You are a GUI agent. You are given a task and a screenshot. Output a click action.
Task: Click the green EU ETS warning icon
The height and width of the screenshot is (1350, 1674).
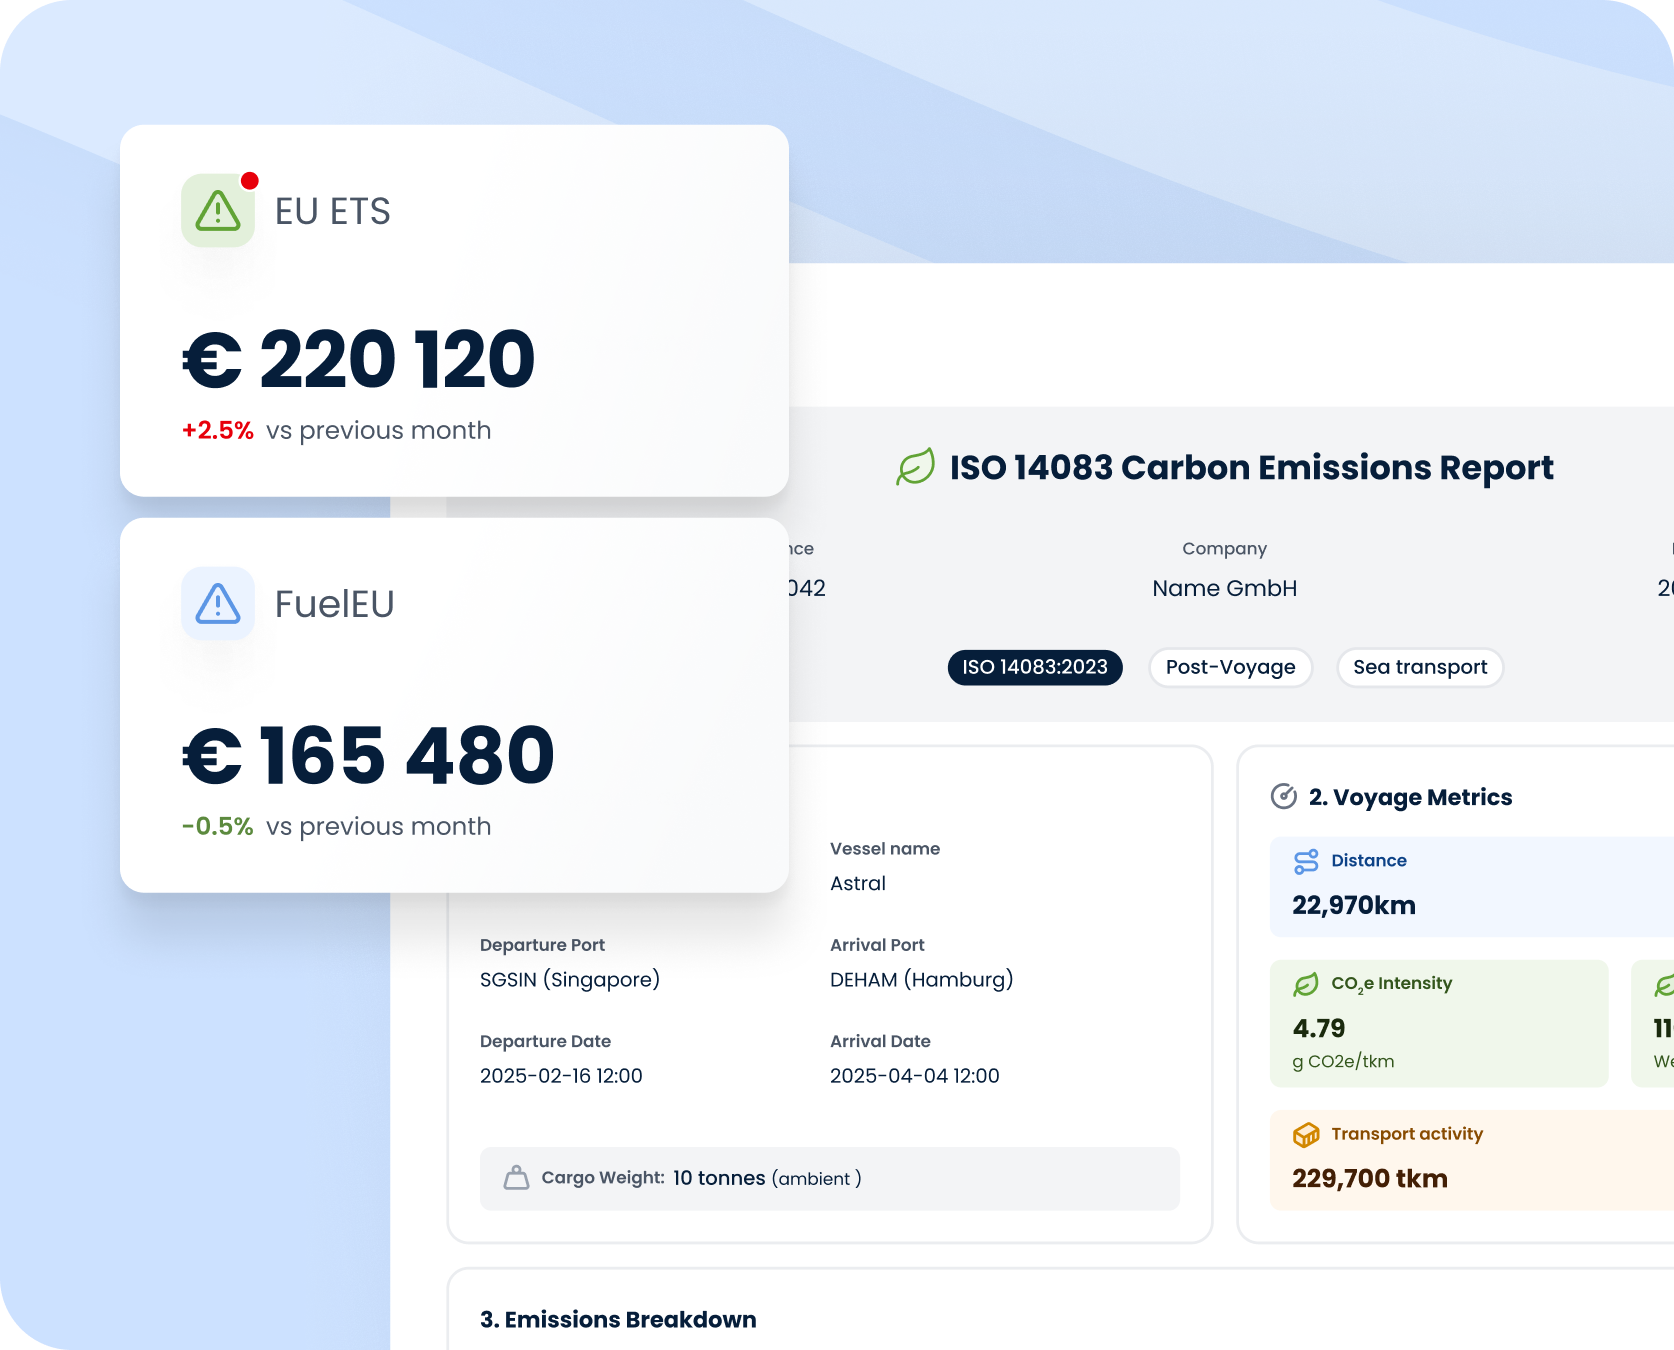coord(217,211)
